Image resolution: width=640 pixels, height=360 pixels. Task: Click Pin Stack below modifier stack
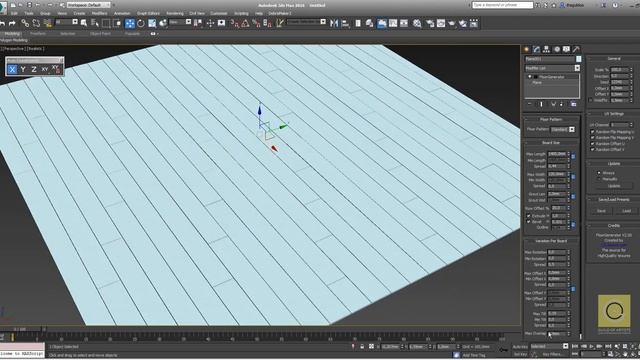click(530, 104)
